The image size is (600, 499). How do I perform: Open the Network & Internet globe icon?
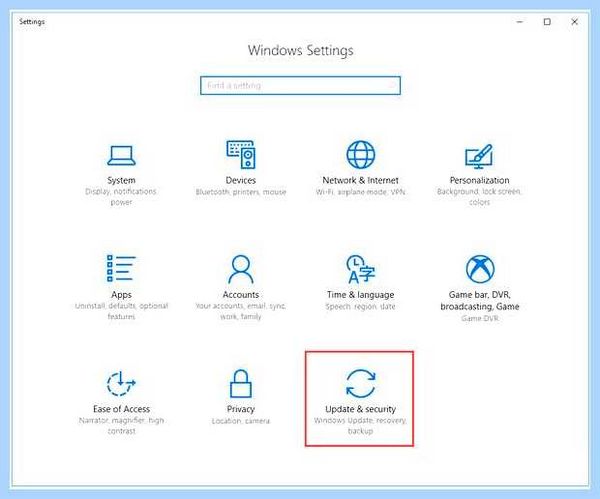[360, 155]
